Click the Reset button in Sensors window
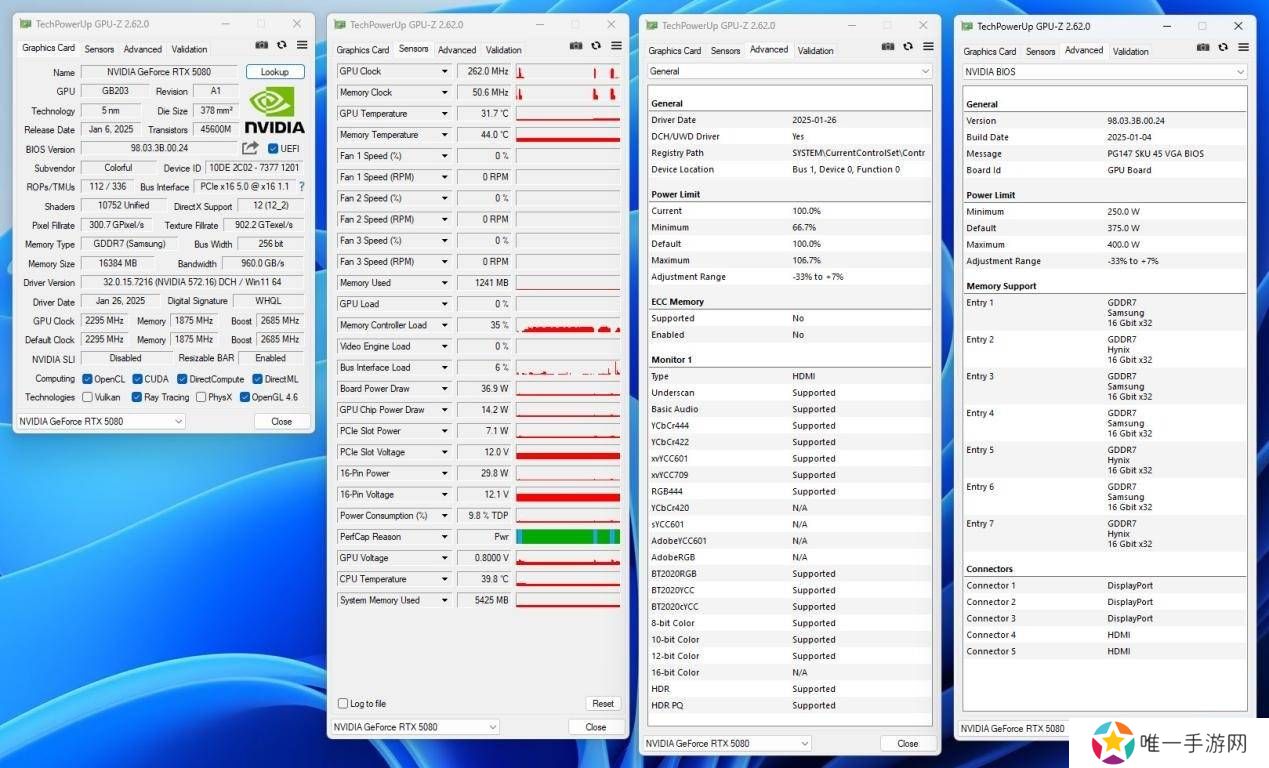The height and width of the screenshot is (768, 1269). point(603,704)
